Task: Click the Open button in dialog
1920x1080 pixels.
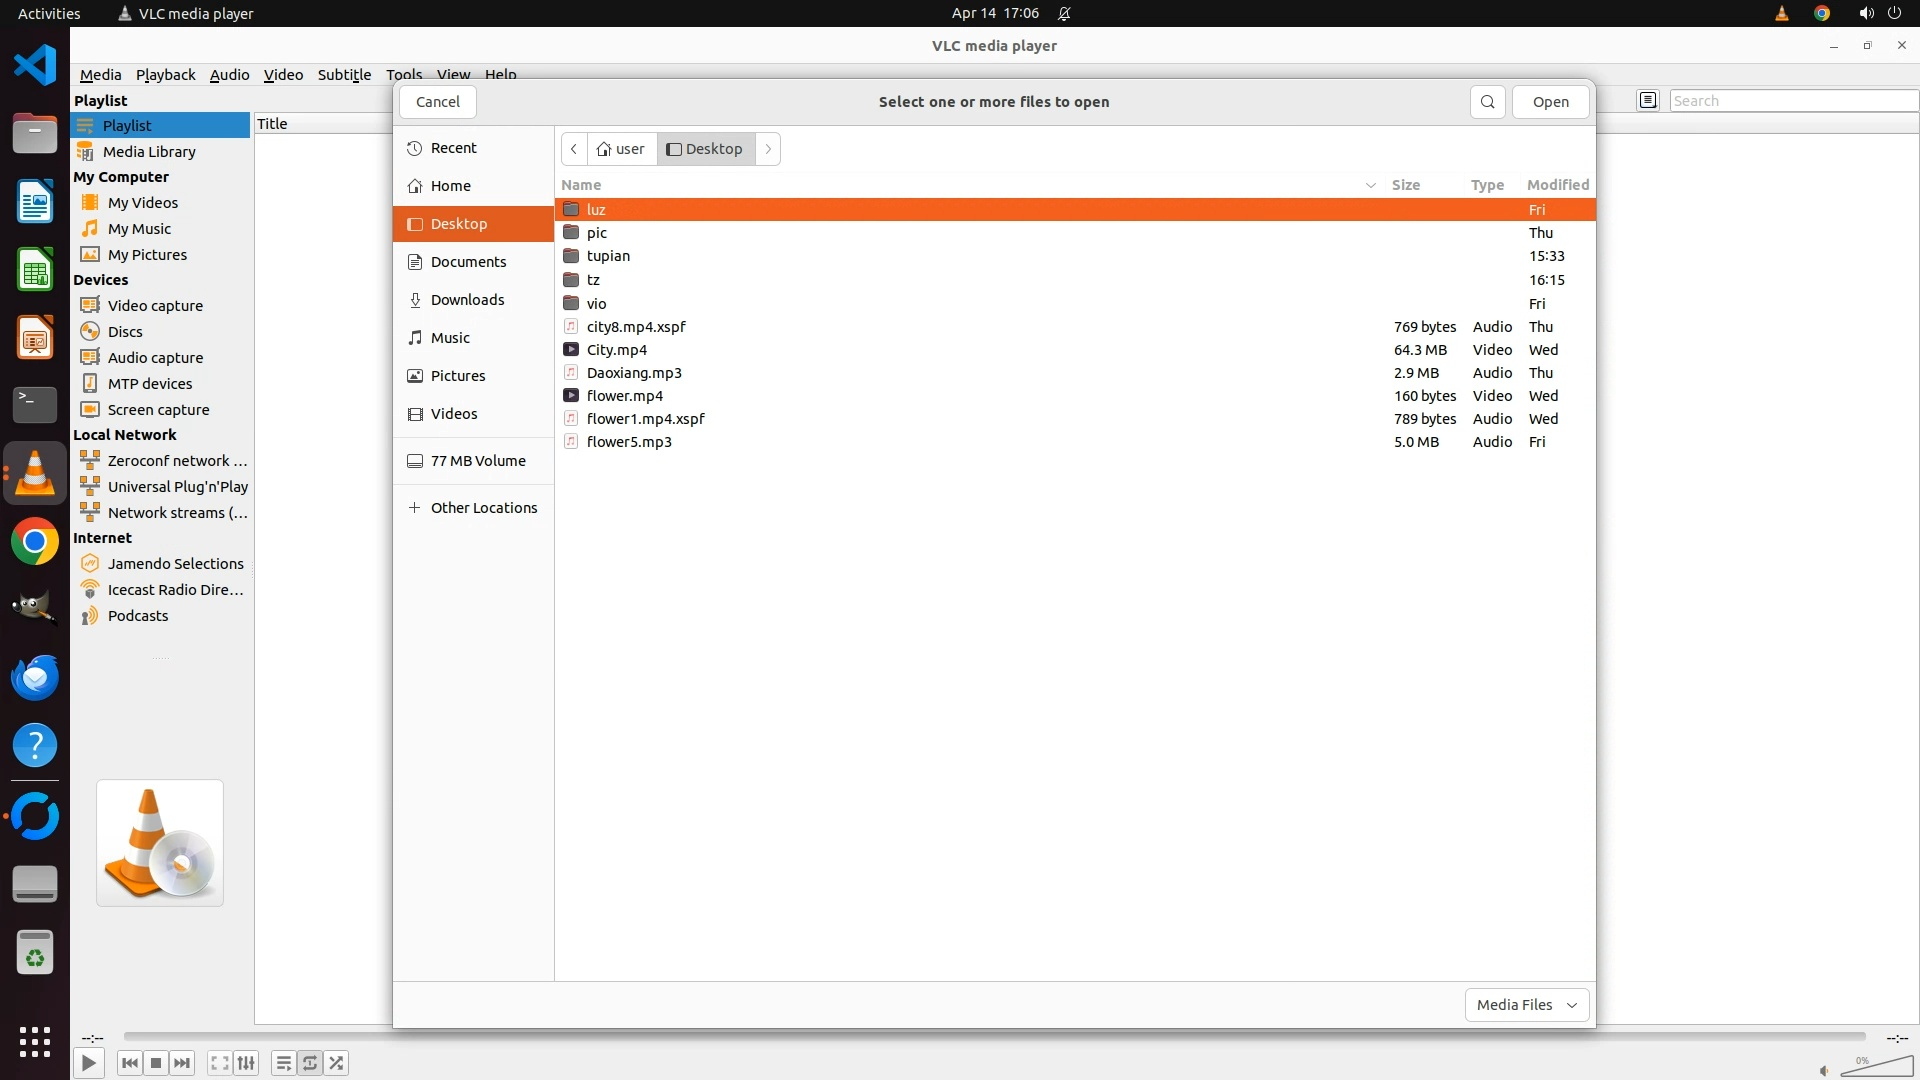Action: pyautogui.click(x=1550, y=102)
